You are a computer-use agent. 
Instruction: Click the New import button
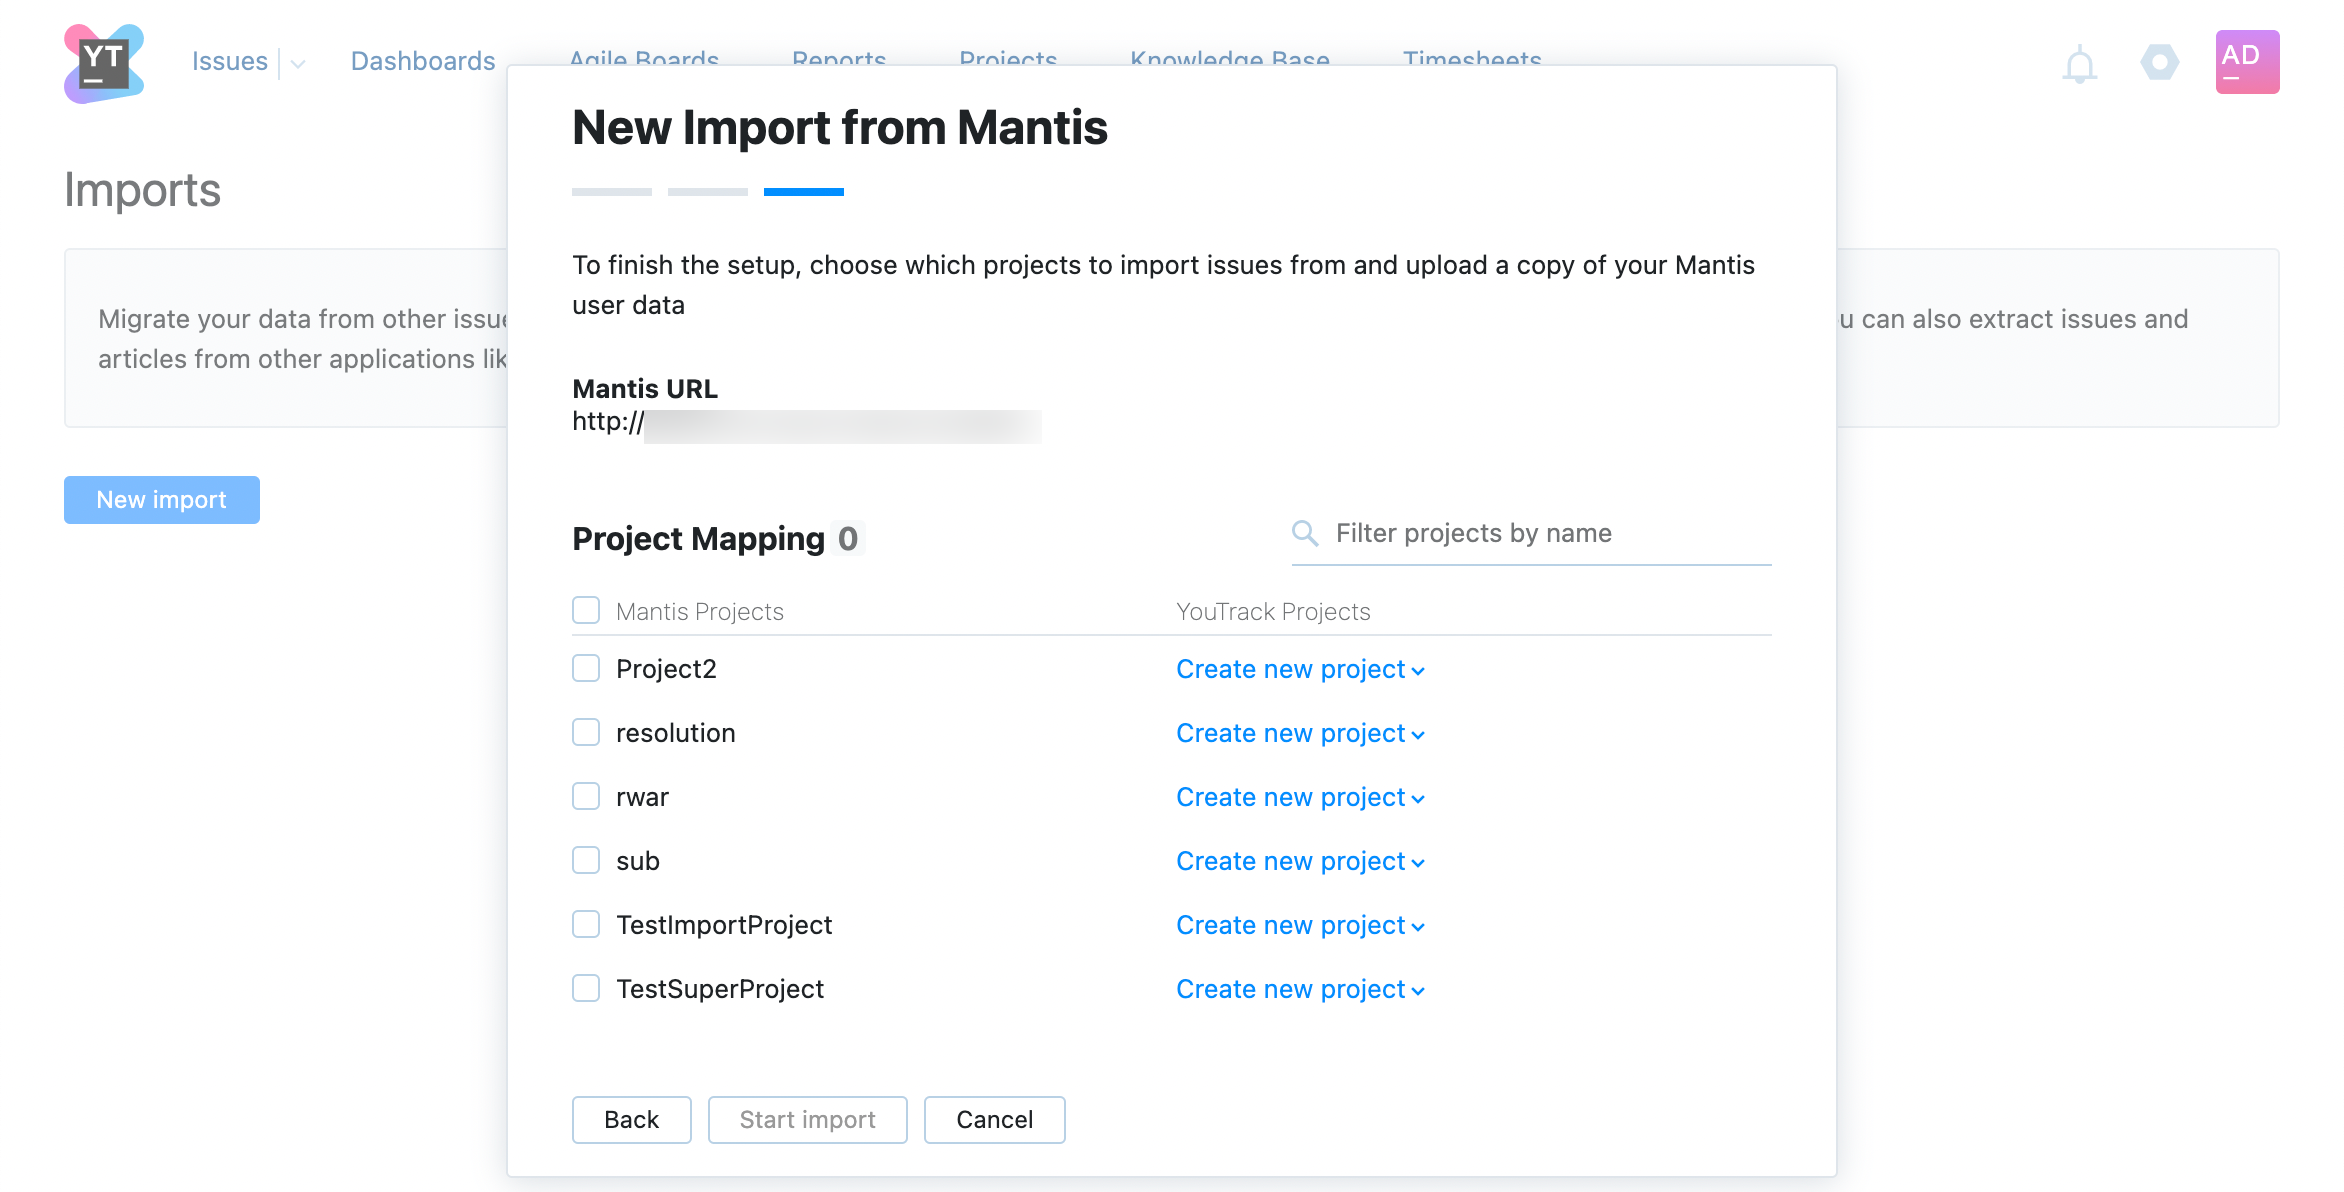(162, 500)
